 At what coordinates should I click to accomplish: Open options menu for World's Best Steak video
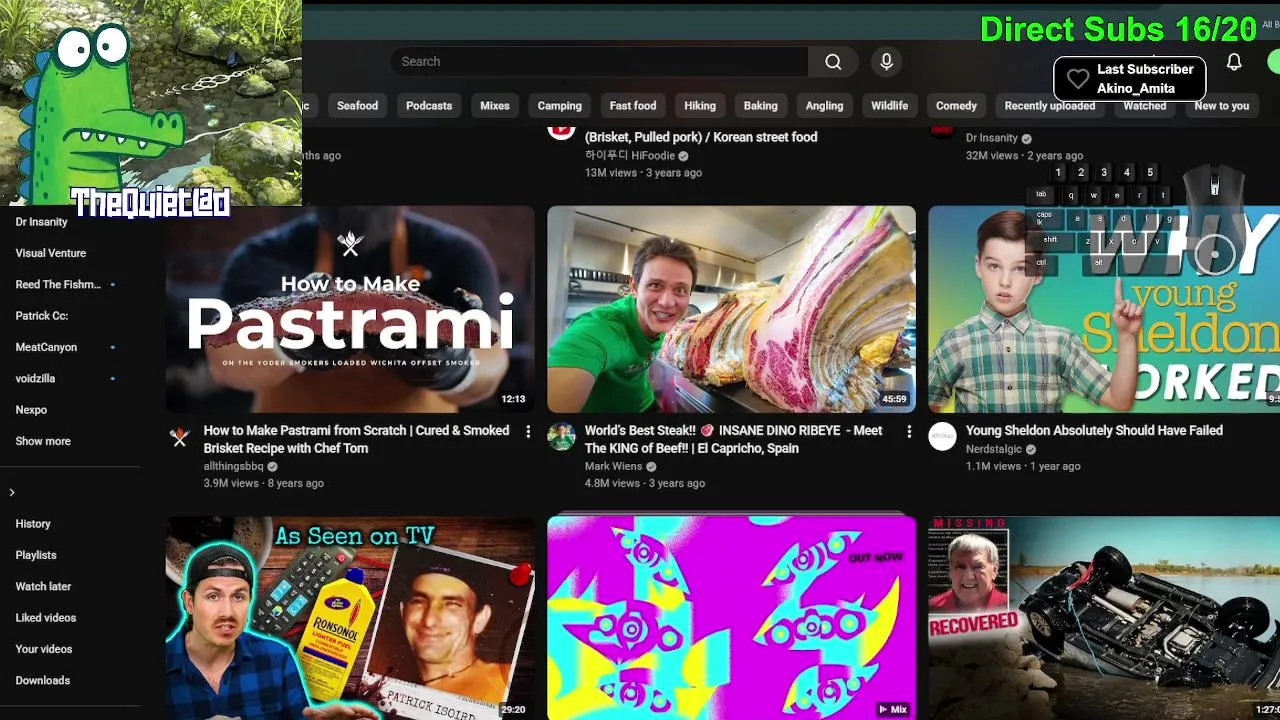[909, 431]
